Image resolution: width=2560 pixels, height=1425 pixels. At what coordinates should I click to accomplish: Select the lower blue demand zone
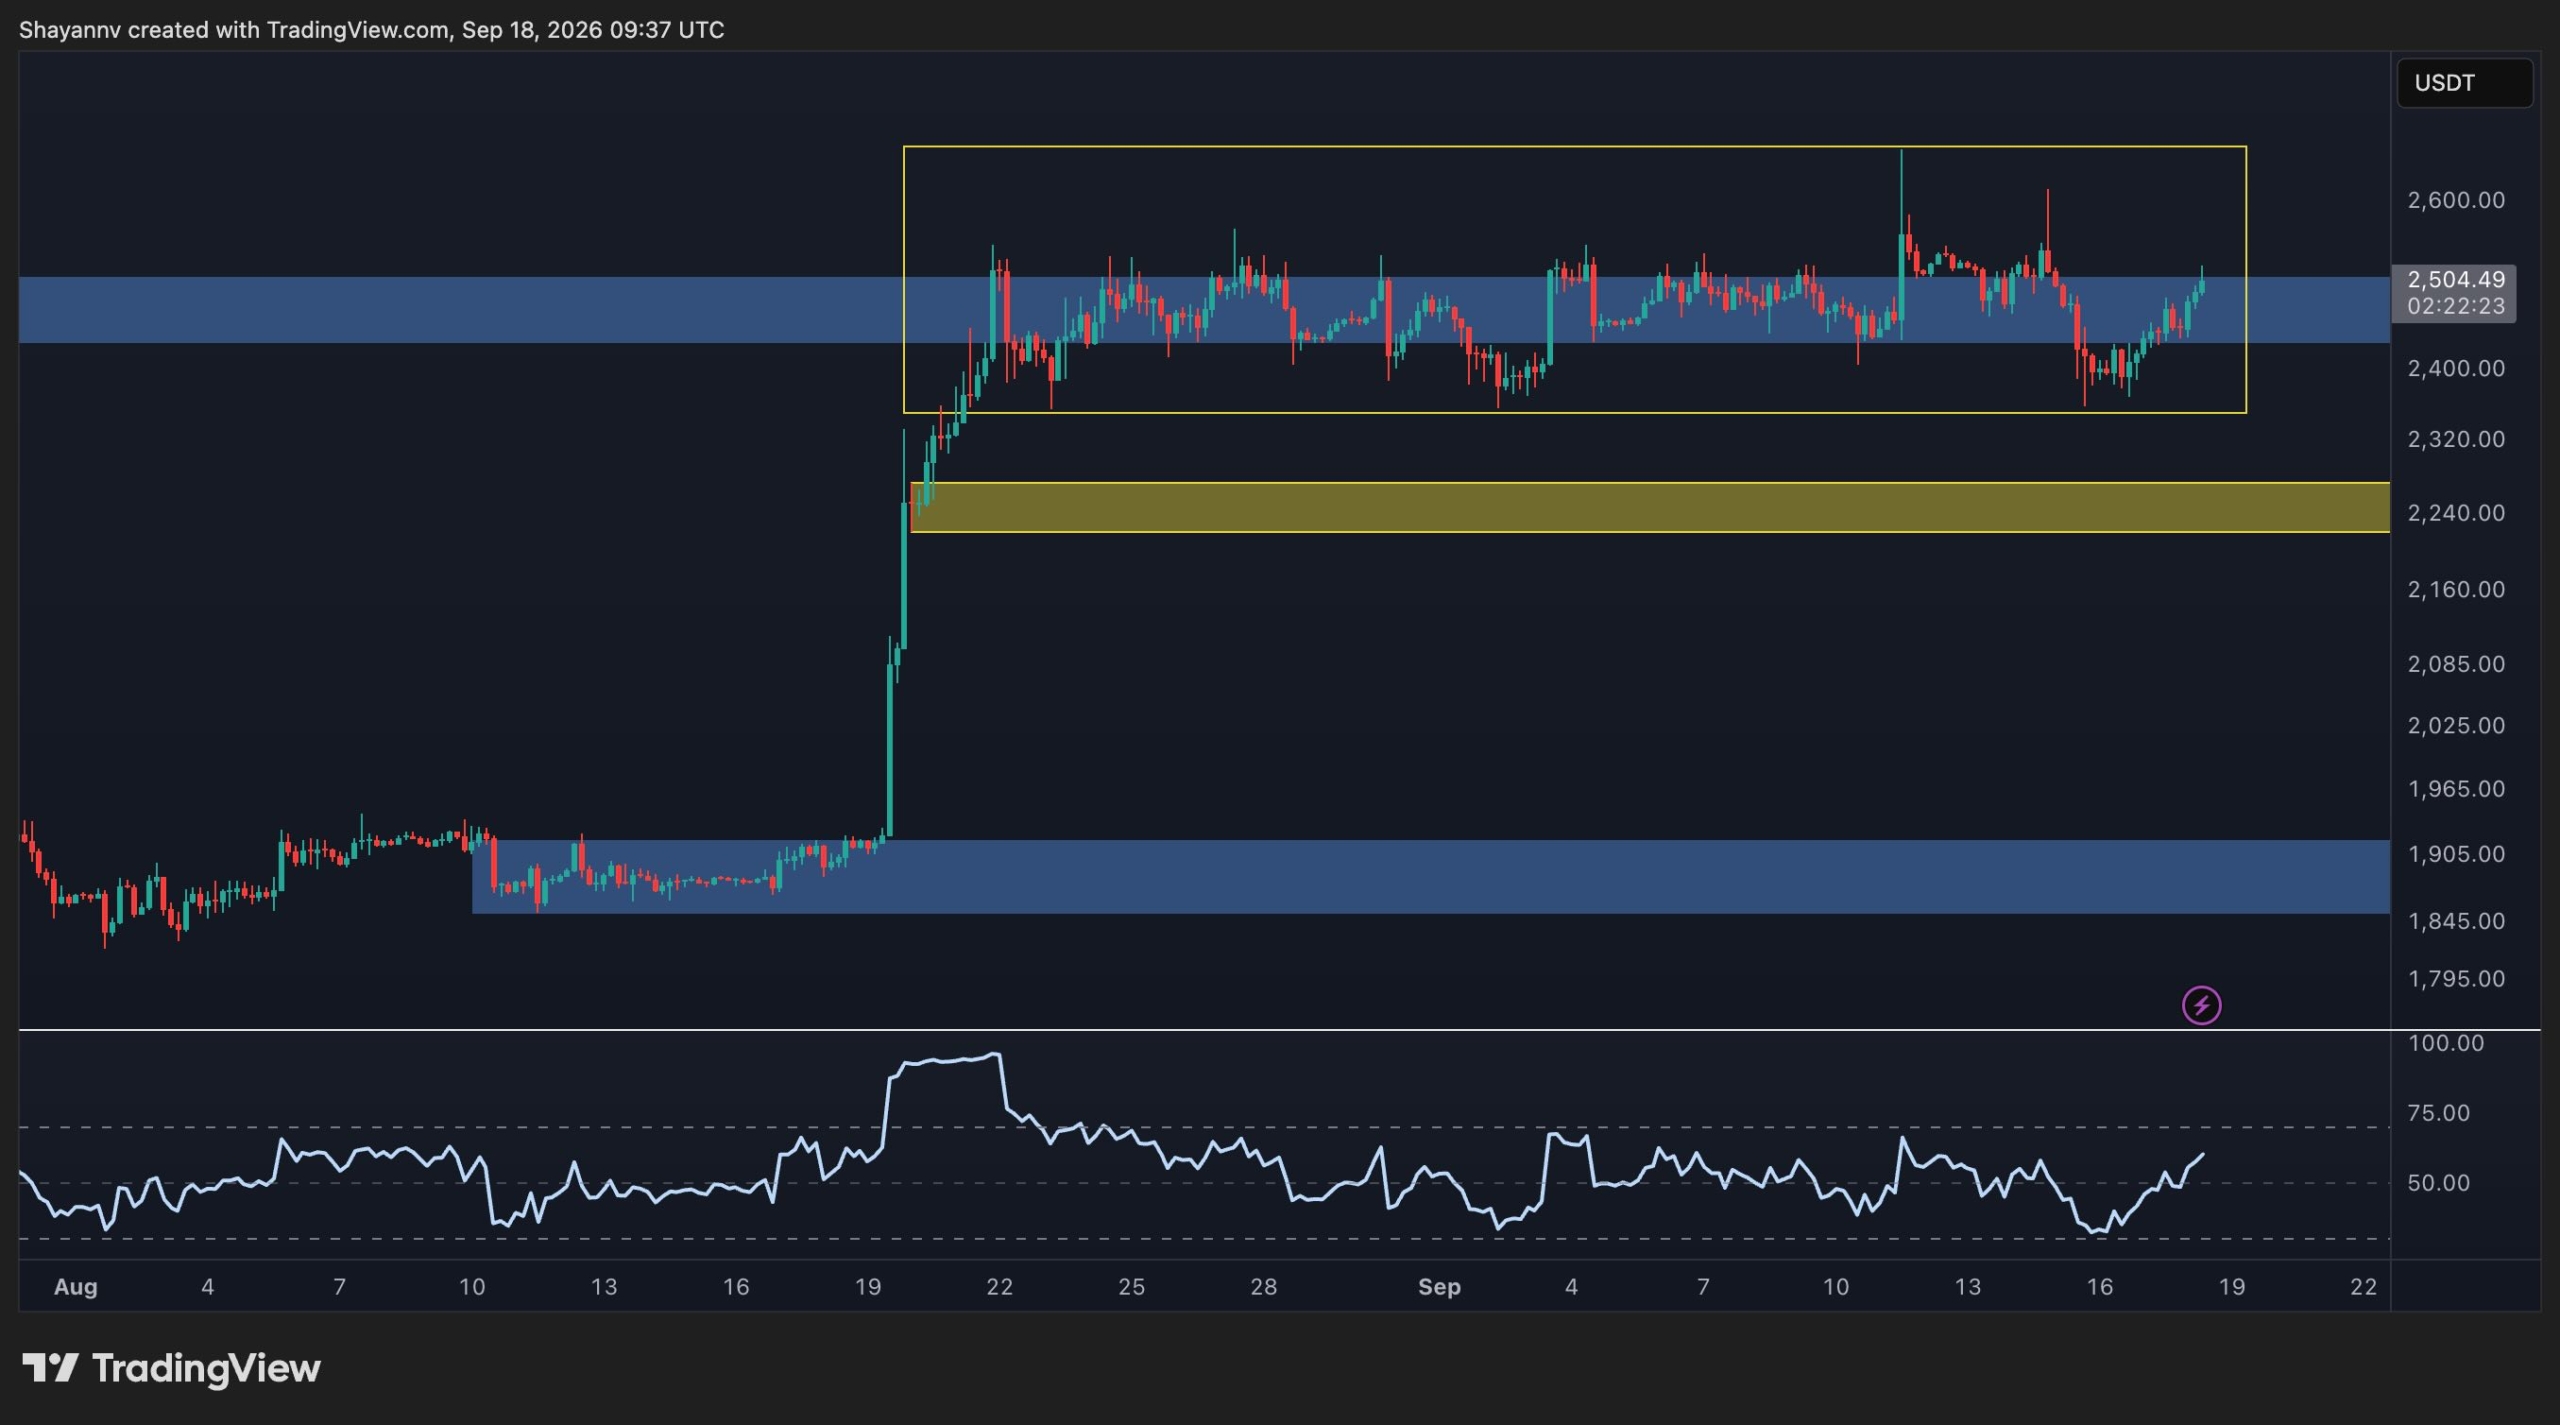click(x=1430, y=876)
